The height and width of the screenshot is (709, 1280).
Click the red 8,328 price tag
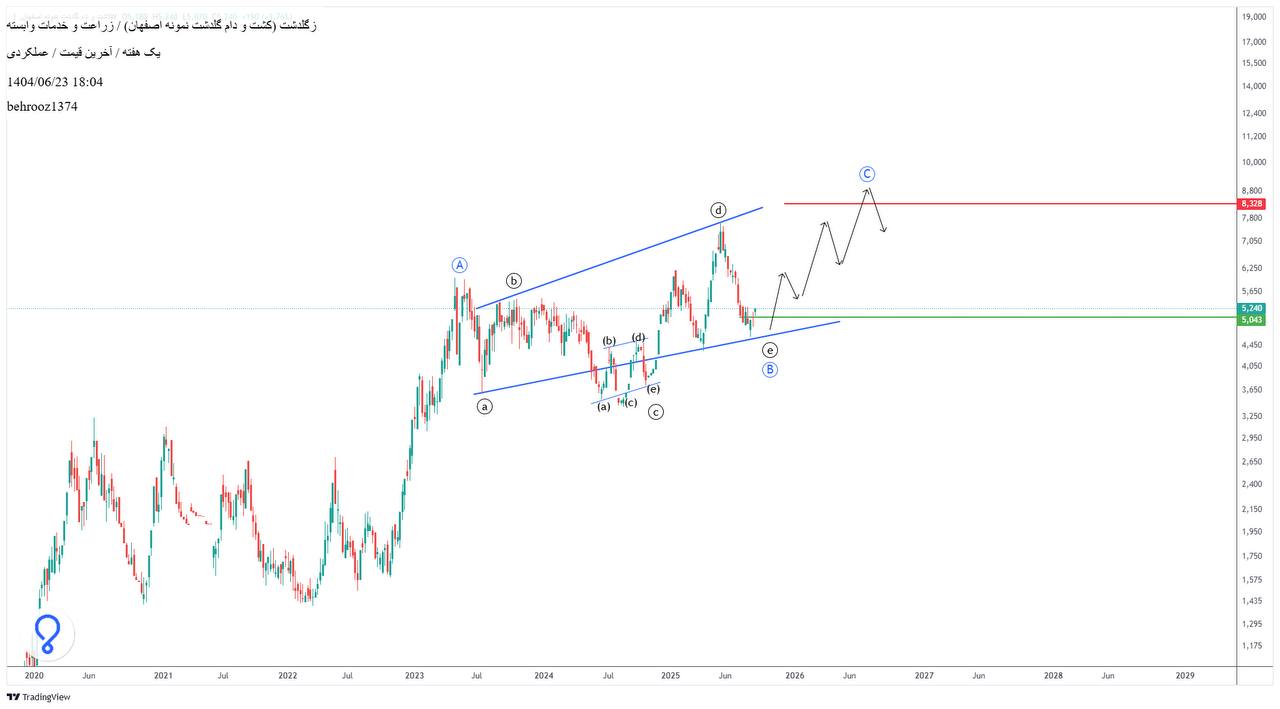pos(1251,204)
